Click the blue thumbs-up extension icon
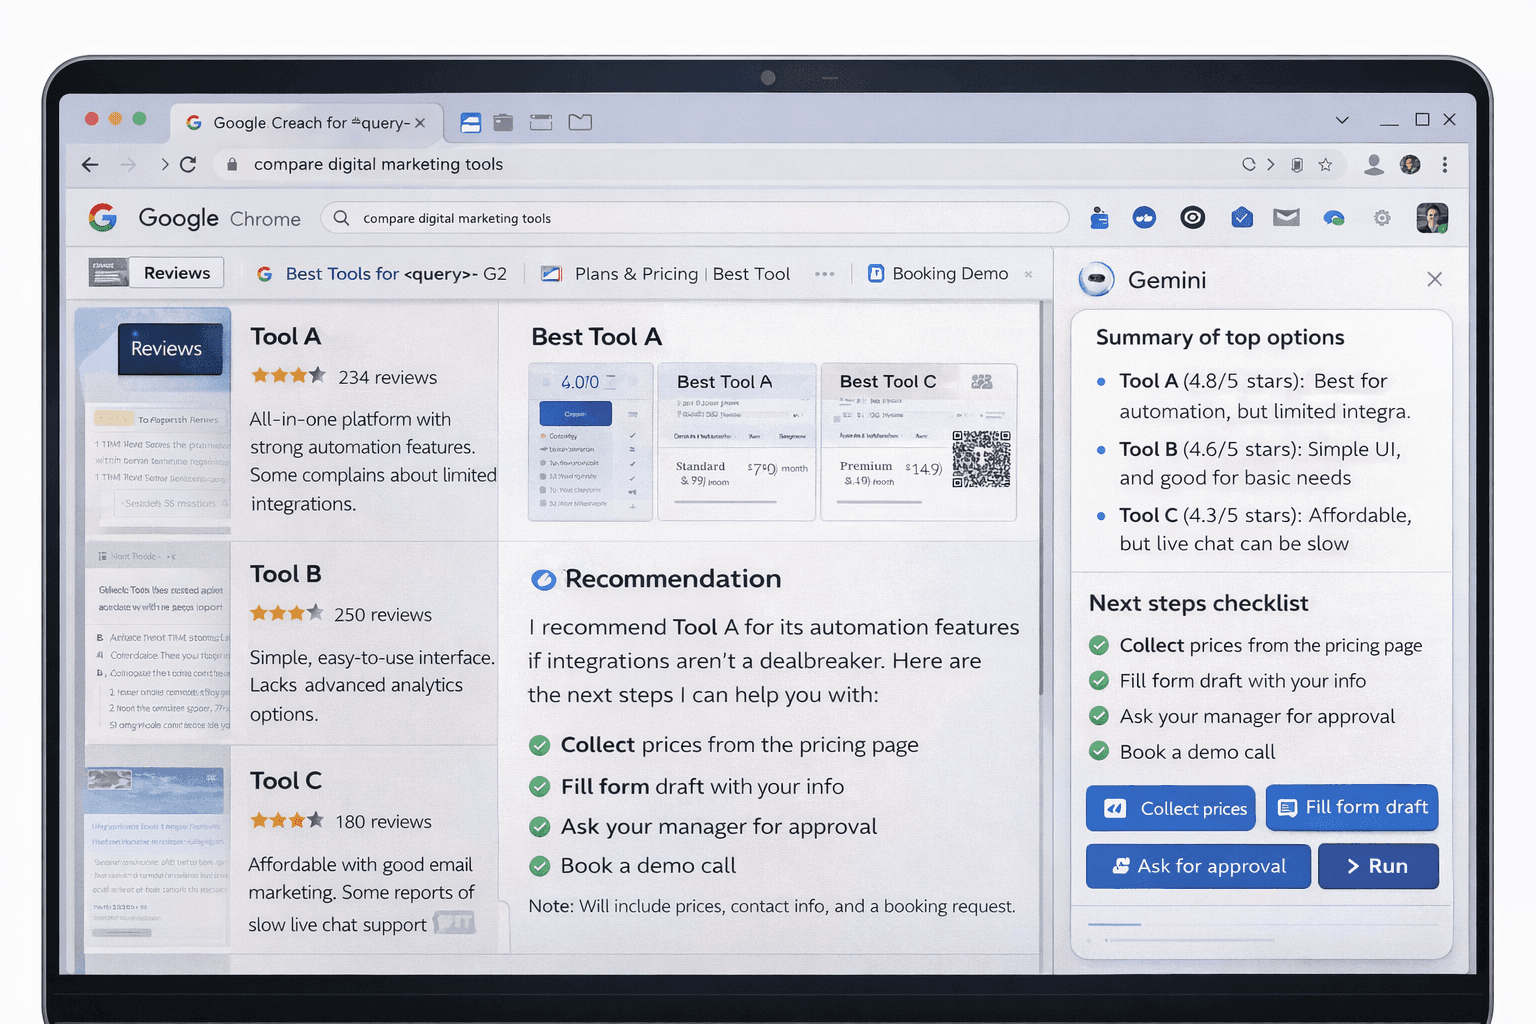Screen dimensions: 1536x1024 coord(1144,218)
